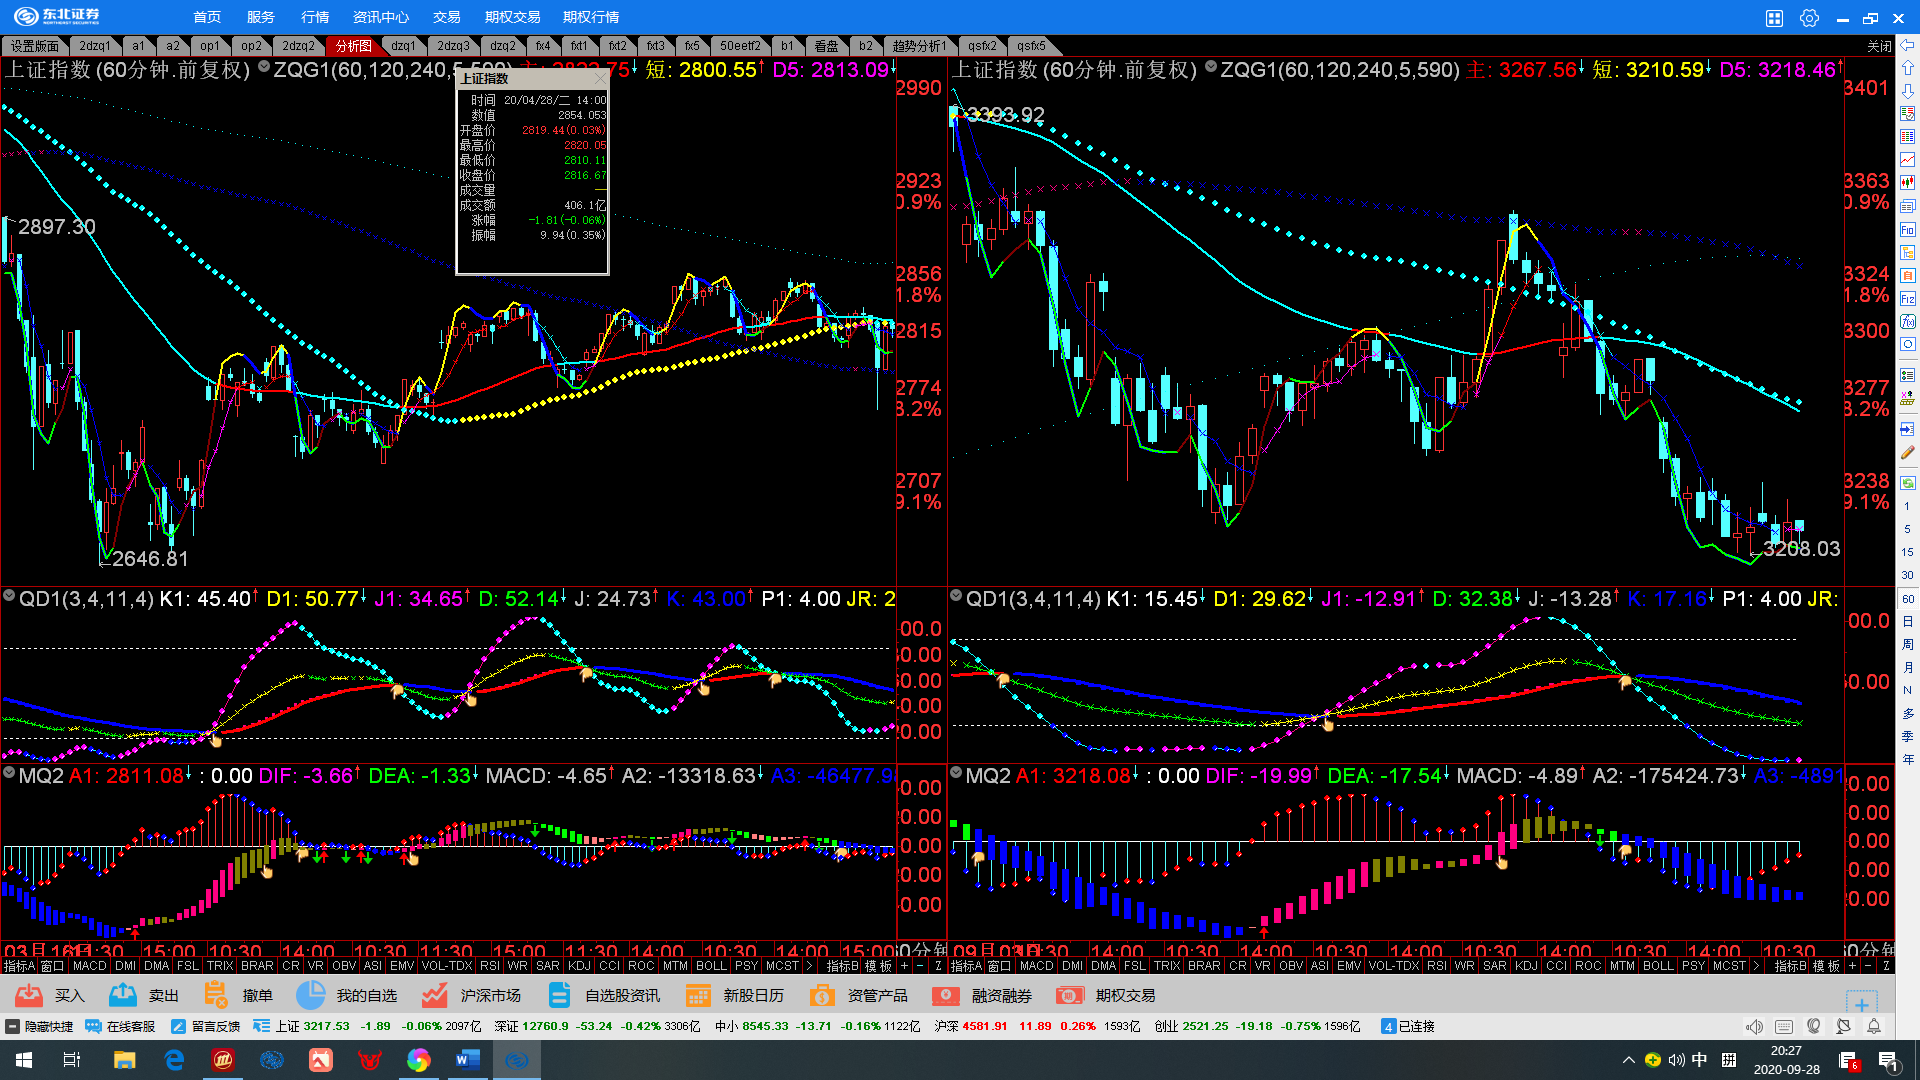
Task: Expand more indicators arrow after MCST on right panel
Action: (x=1755, y=966)
